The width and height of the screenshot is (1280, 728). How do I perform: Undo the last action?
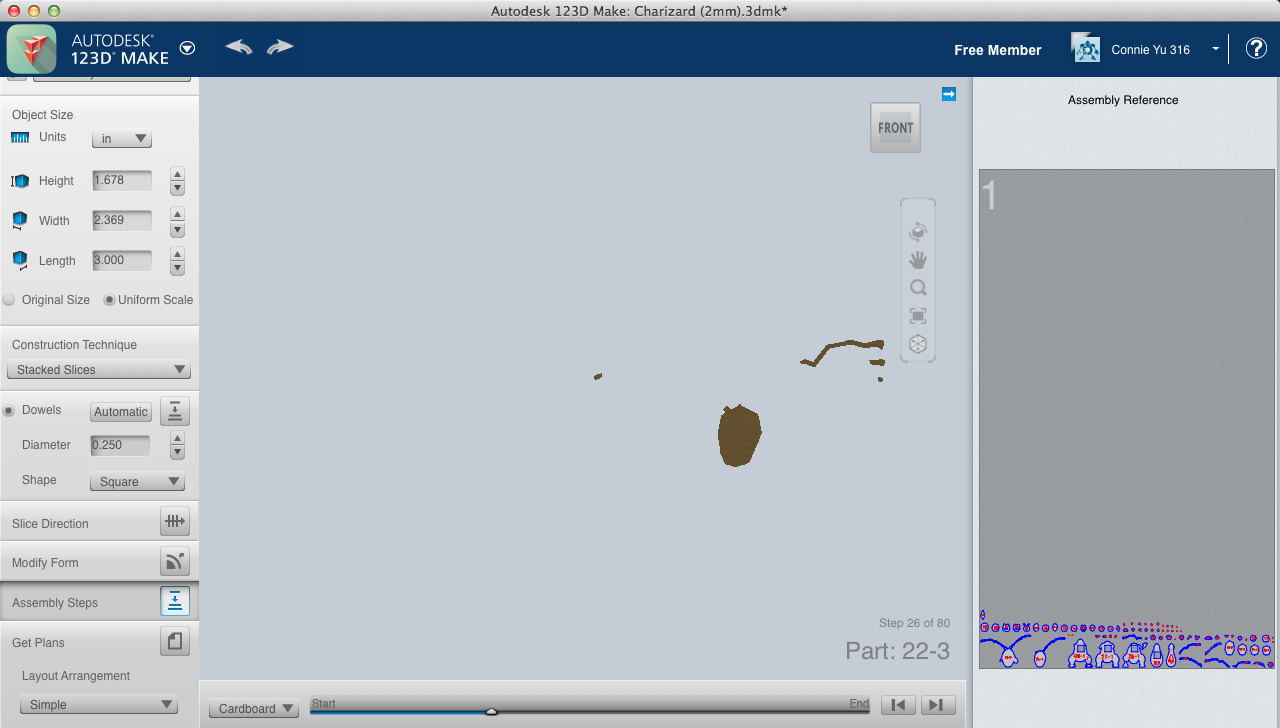point(239,47)
